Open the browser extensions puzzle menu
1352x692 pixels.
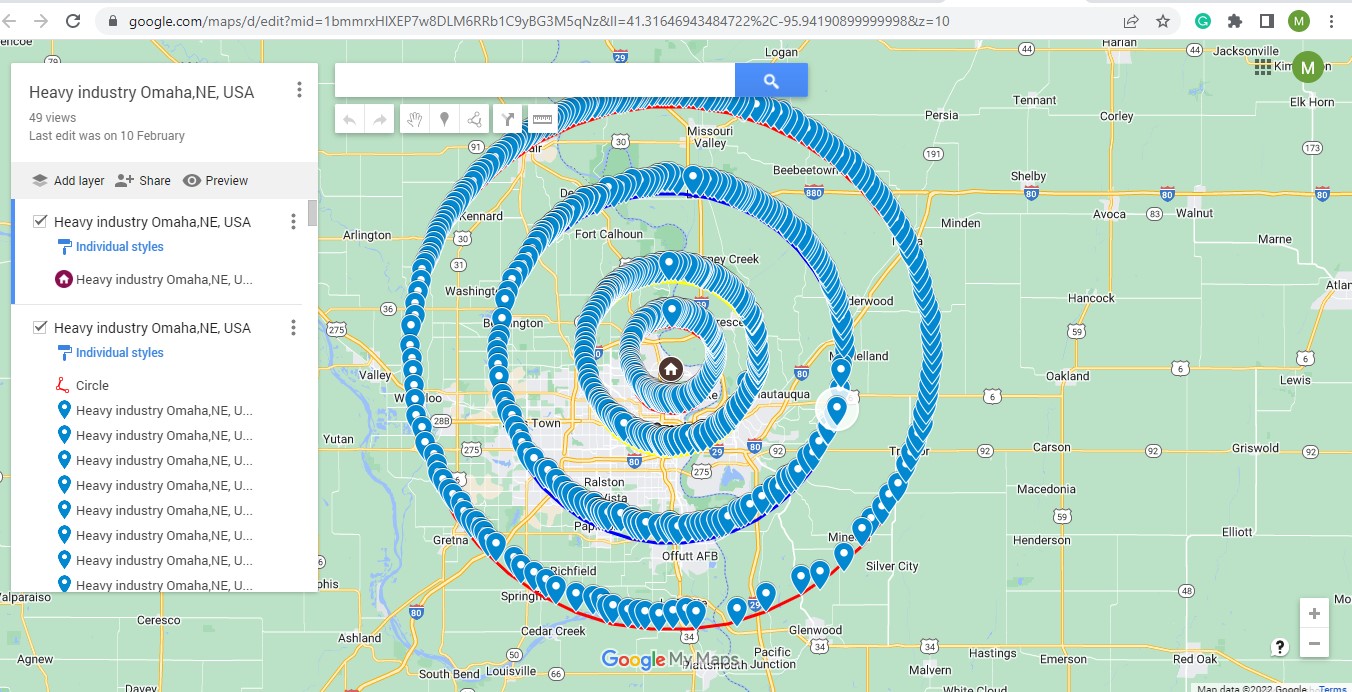point(1235,20)
